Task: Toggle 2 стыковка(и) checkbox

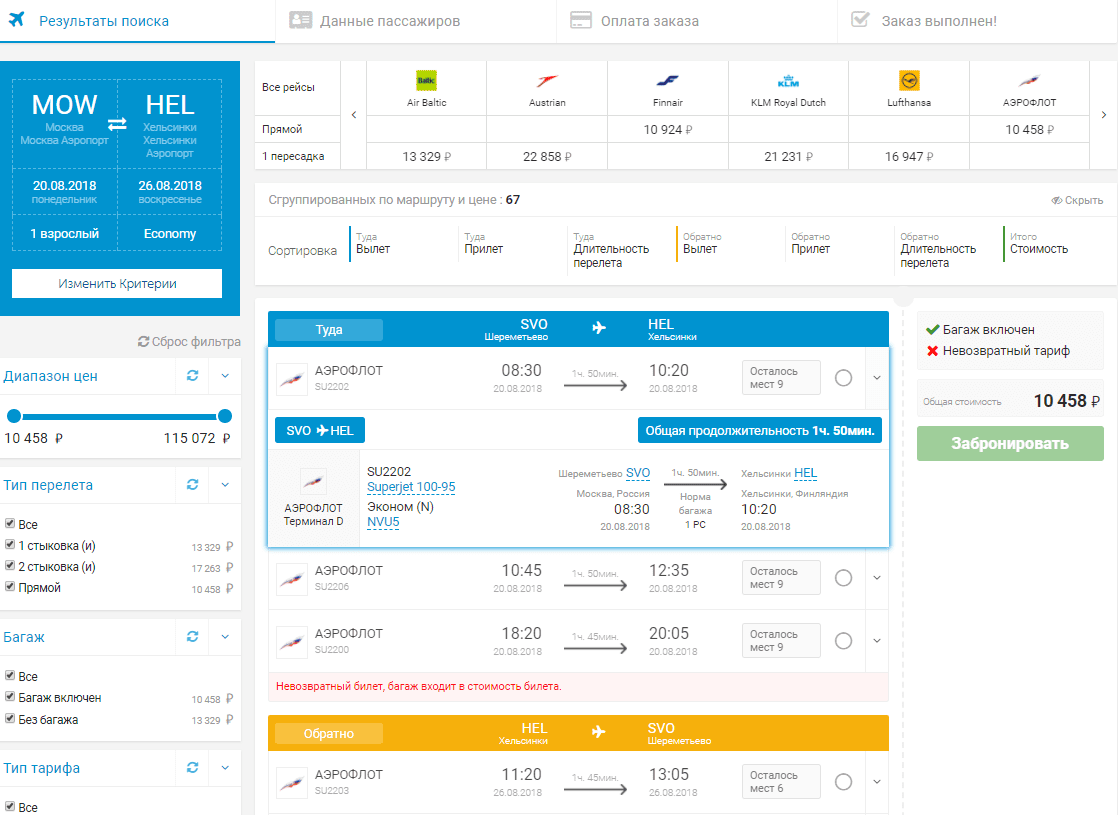Action: tap(10, 565)
